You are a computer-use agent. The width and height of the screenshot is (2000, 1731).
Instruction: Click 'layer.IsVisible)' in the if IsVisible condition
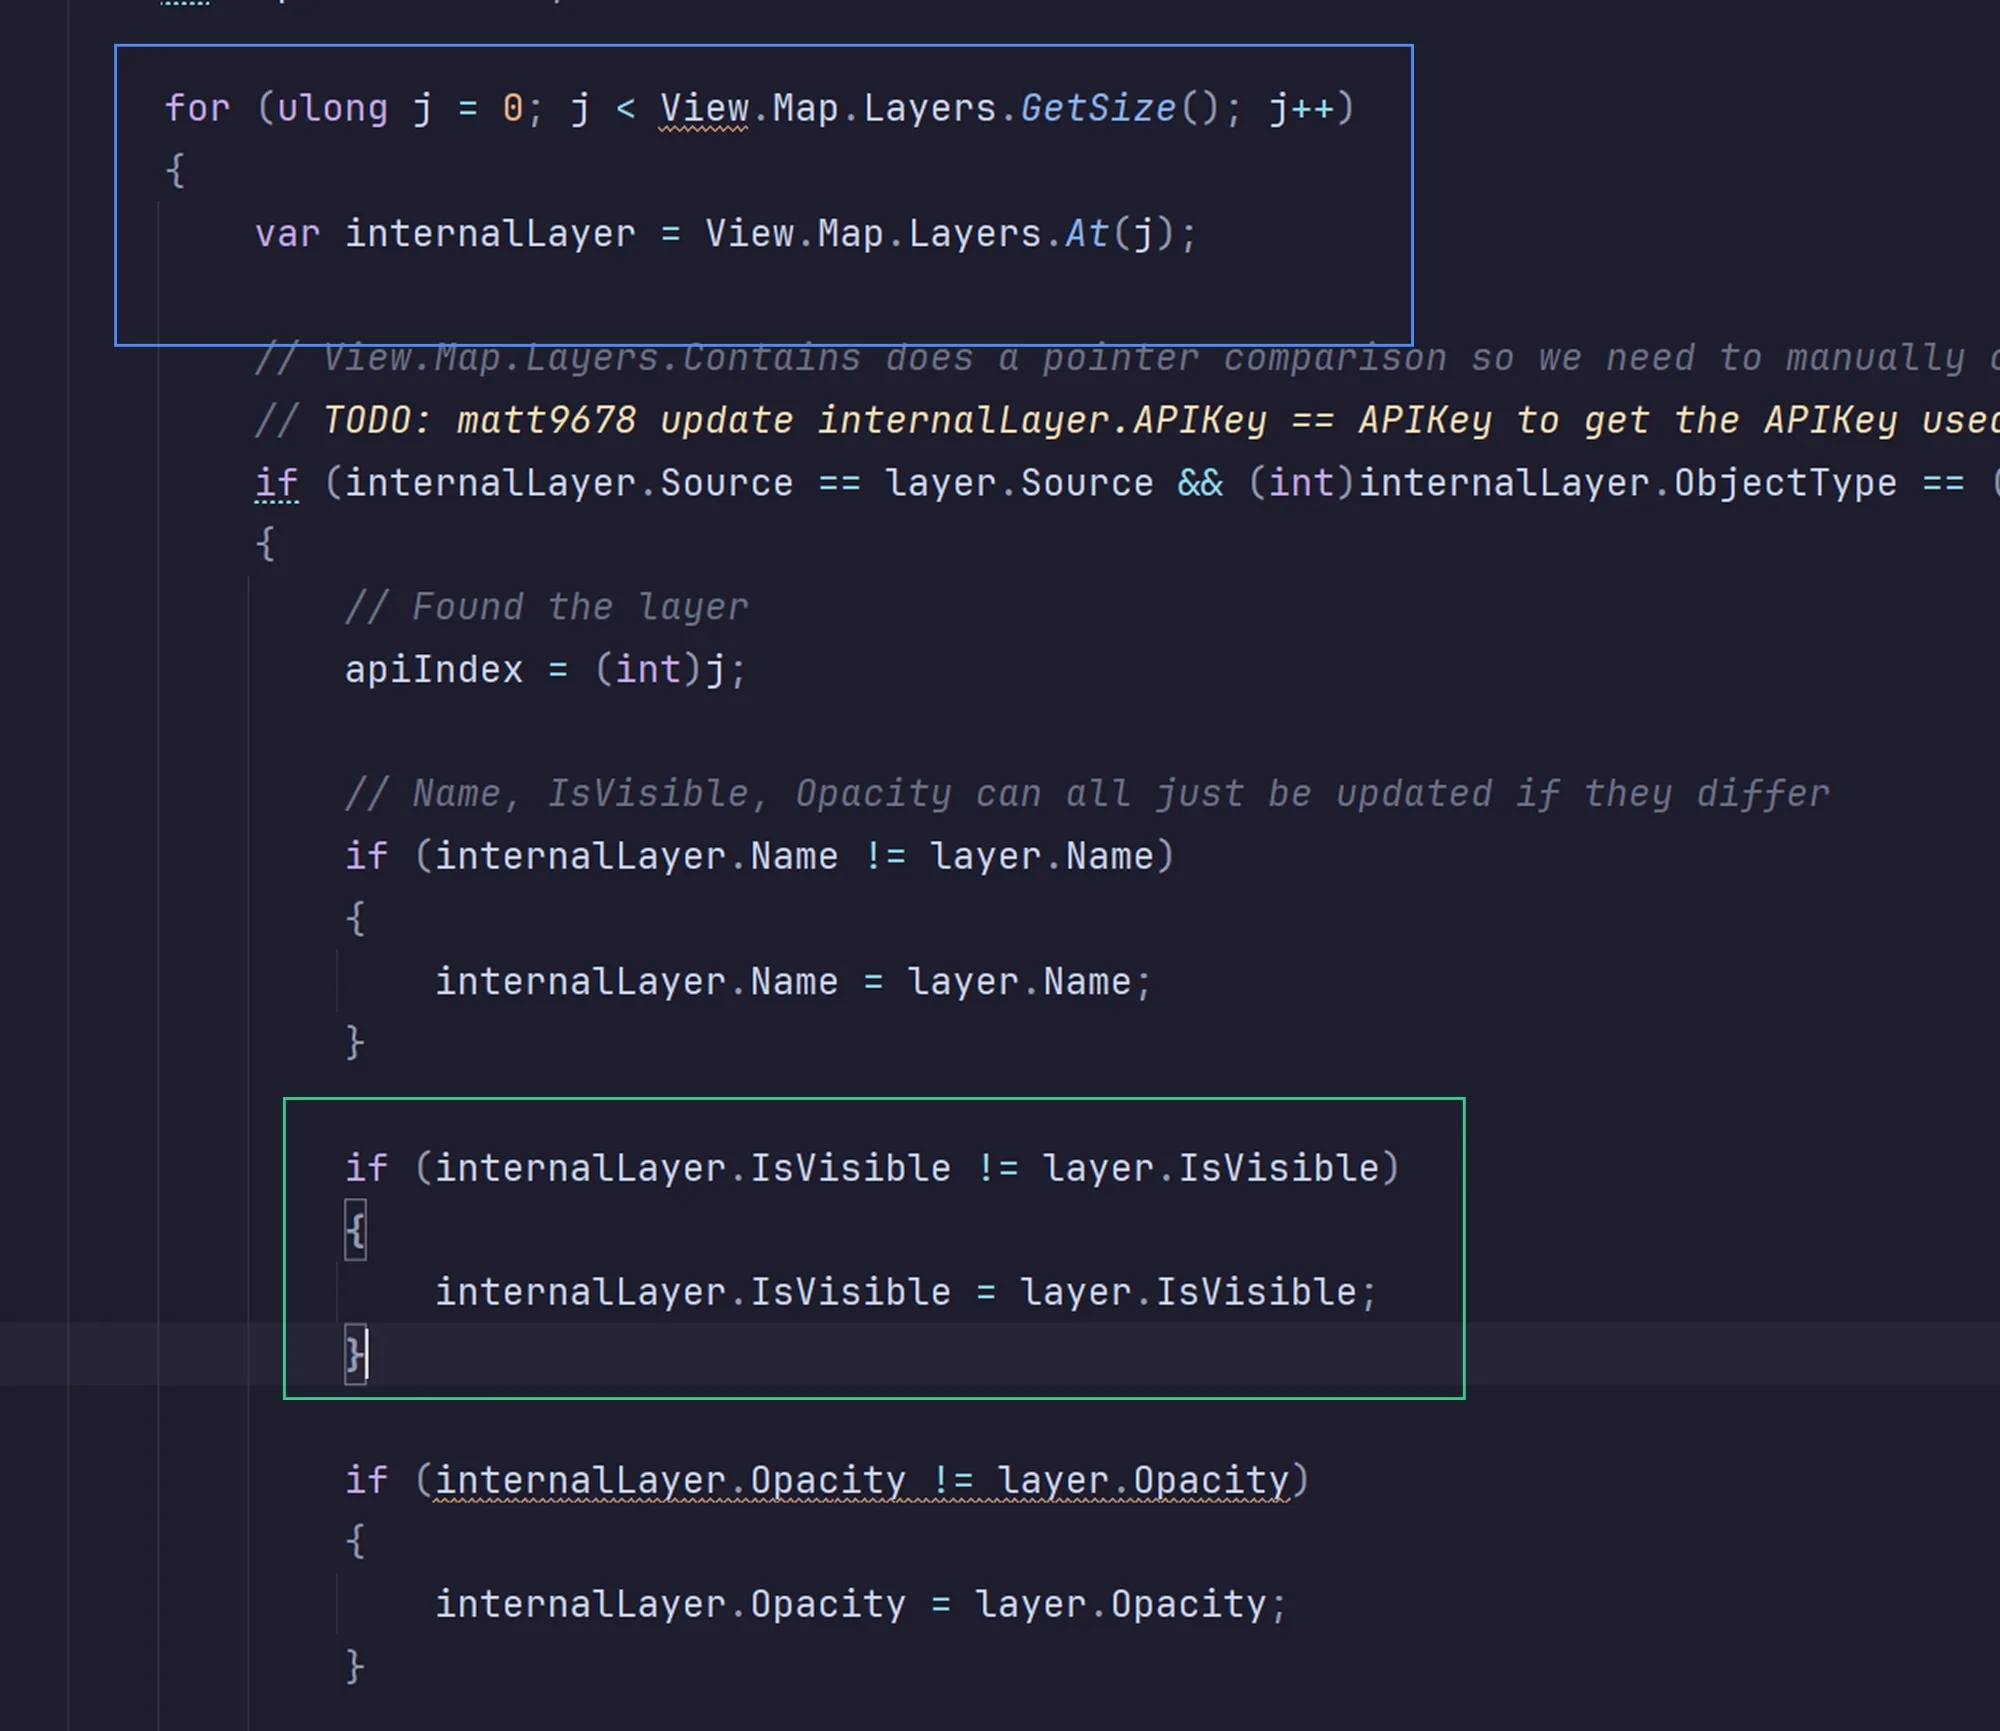pyautogui.click(x=1221, y=1168)
